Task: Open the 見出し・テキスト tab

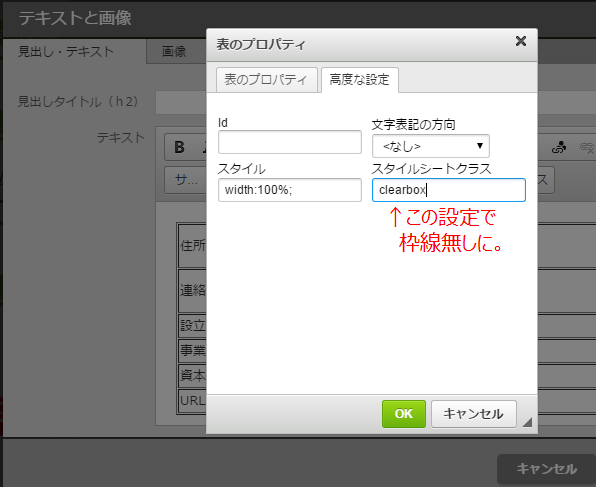Action: 66,52
